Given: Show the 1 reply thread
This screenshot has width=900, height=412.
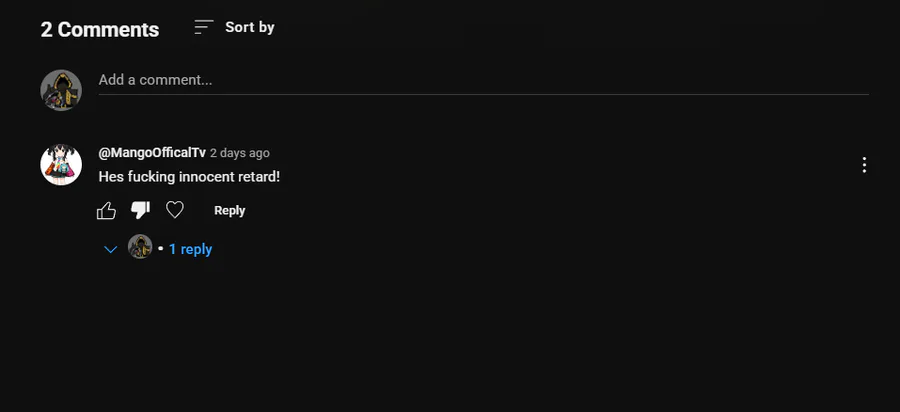Looking at the screenshot, I should click(x=190, y=249).
